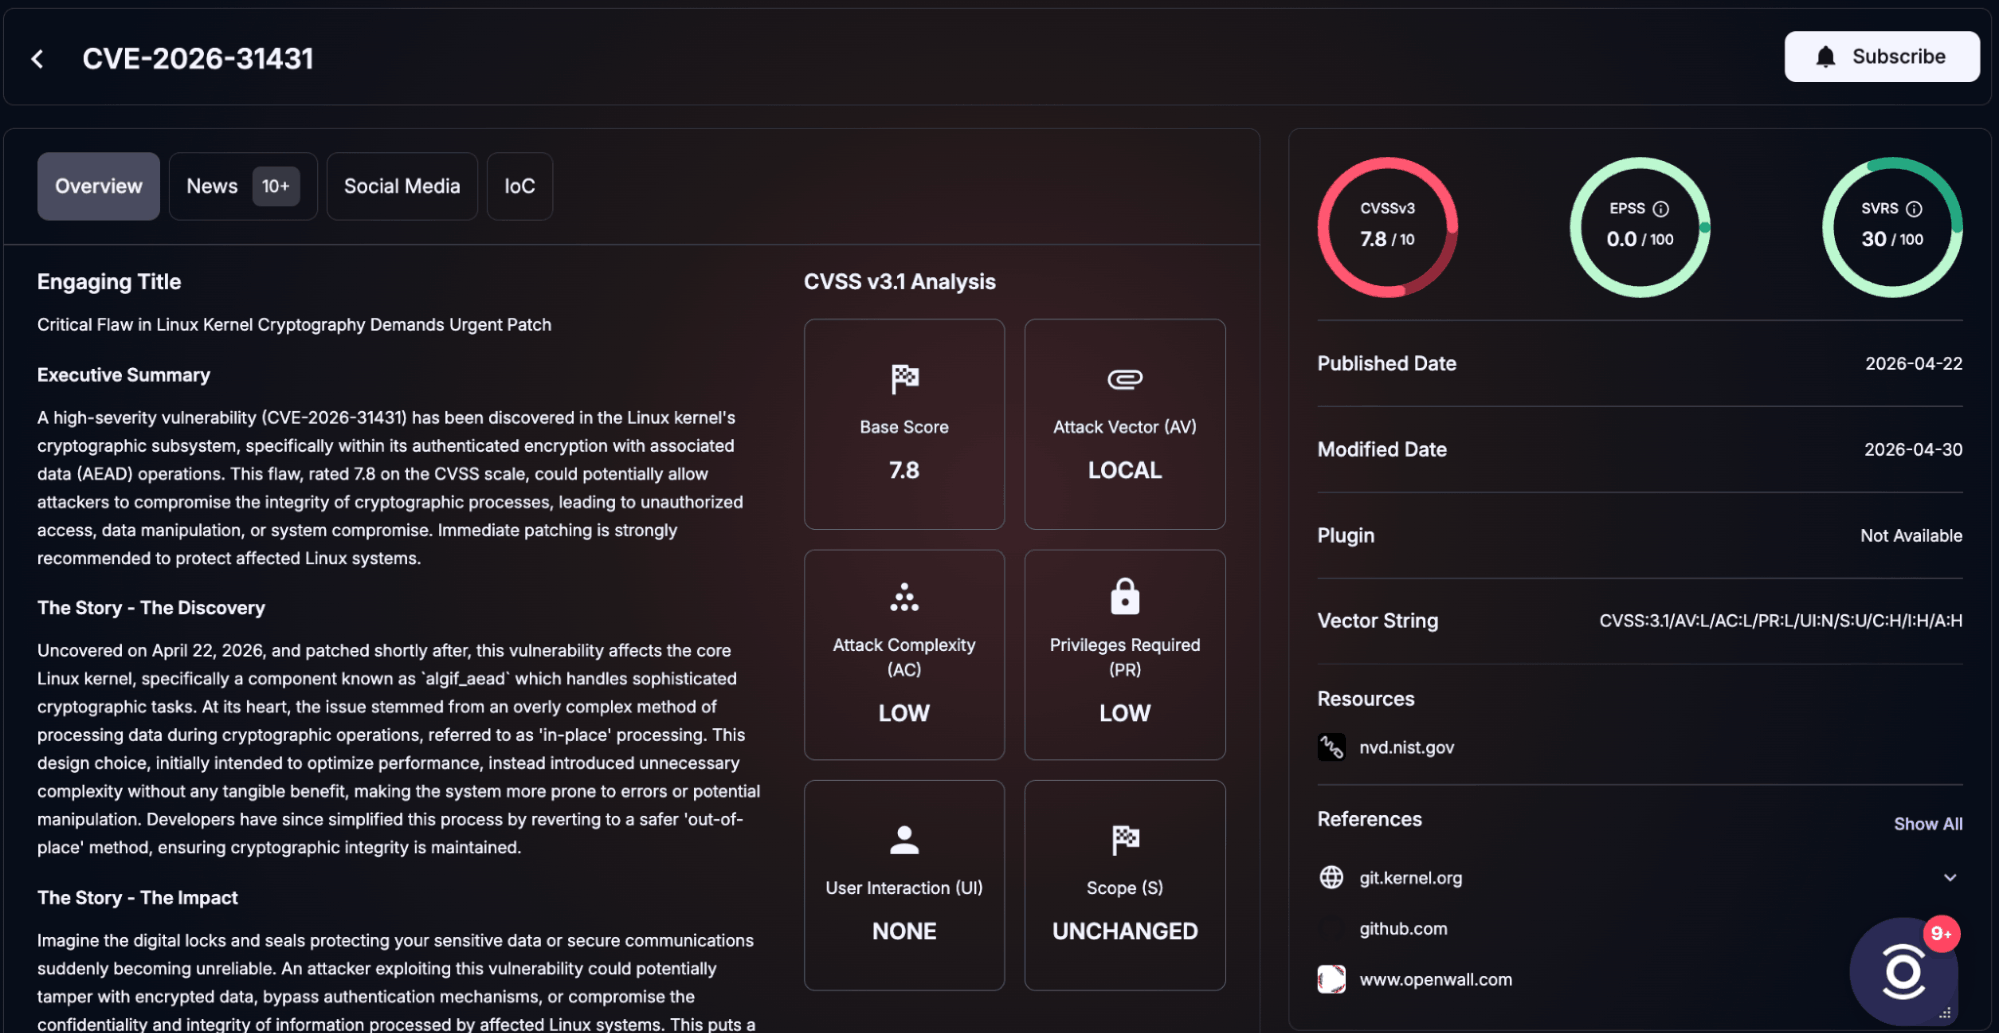This screenshot has width=1999, height=1033.
Task: Click the EPSS 0.0 score gauge
Action: click(x=1639, y=227)
